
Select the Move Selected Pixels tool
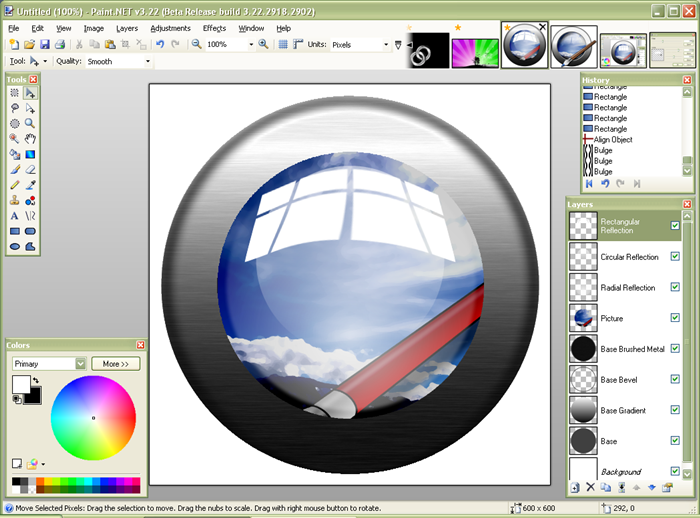pyautogui.click(x=30, y=93)
